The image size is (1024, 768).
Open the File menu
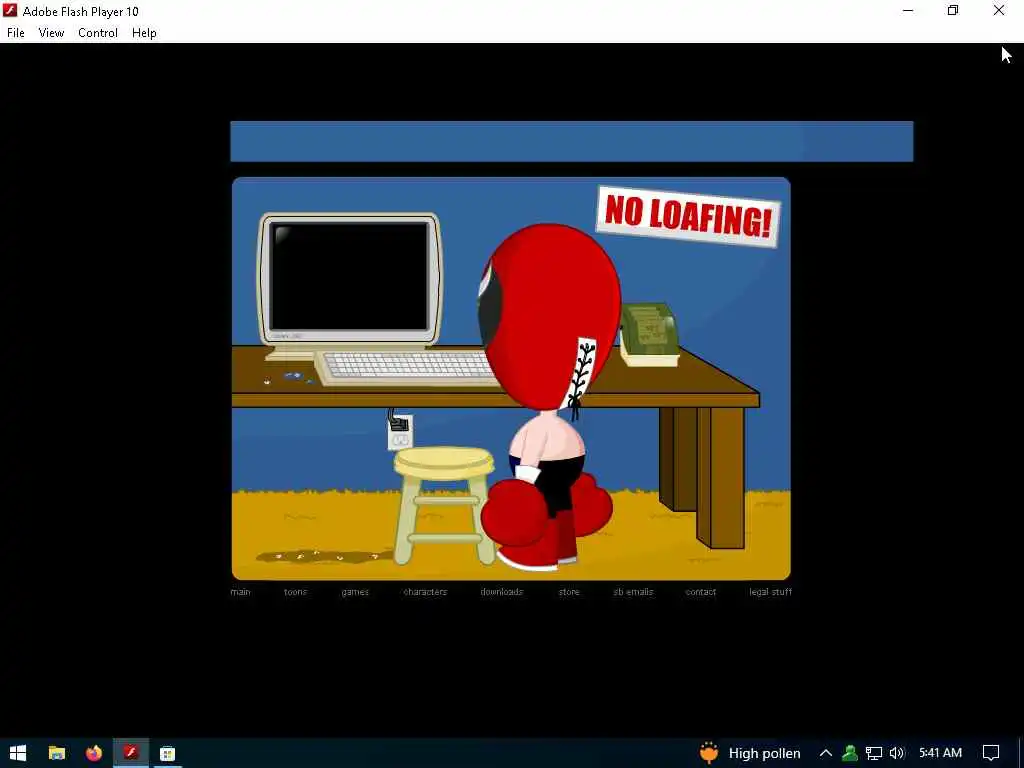click(x=16, y=33)
